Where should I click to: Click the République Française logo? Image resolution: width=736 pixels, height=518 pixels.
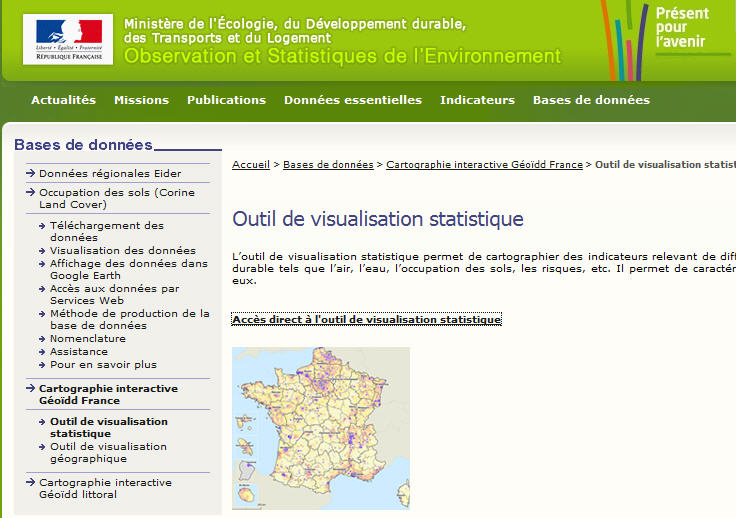pyautogui.click(x=68, y=39)
